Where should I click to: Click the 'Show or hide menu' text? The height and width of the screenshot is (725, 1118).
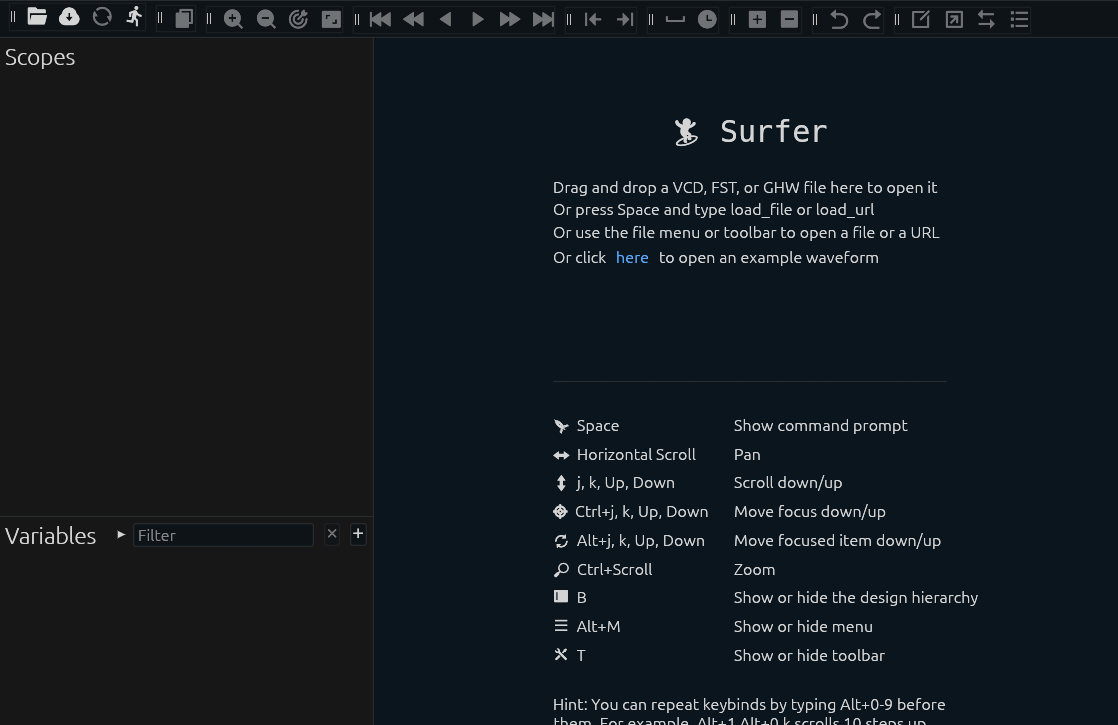(x=803, y=627)
